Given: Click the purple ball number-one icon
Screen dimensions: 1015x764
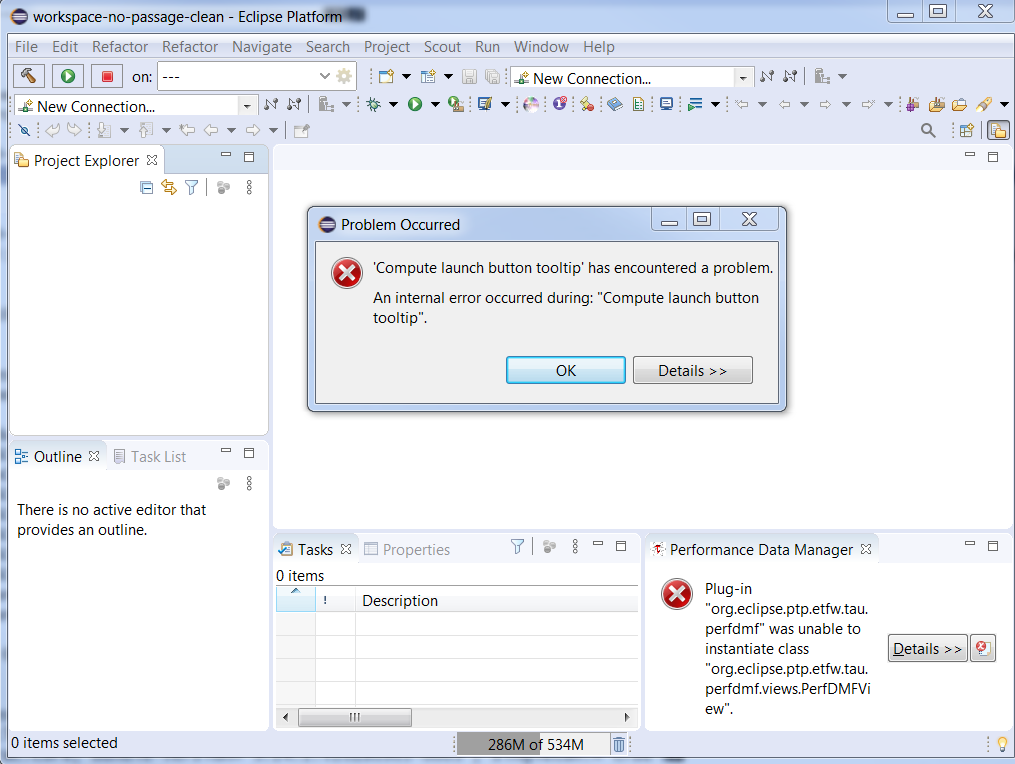Looking at the screenshot, I should [x=560, y=104].
